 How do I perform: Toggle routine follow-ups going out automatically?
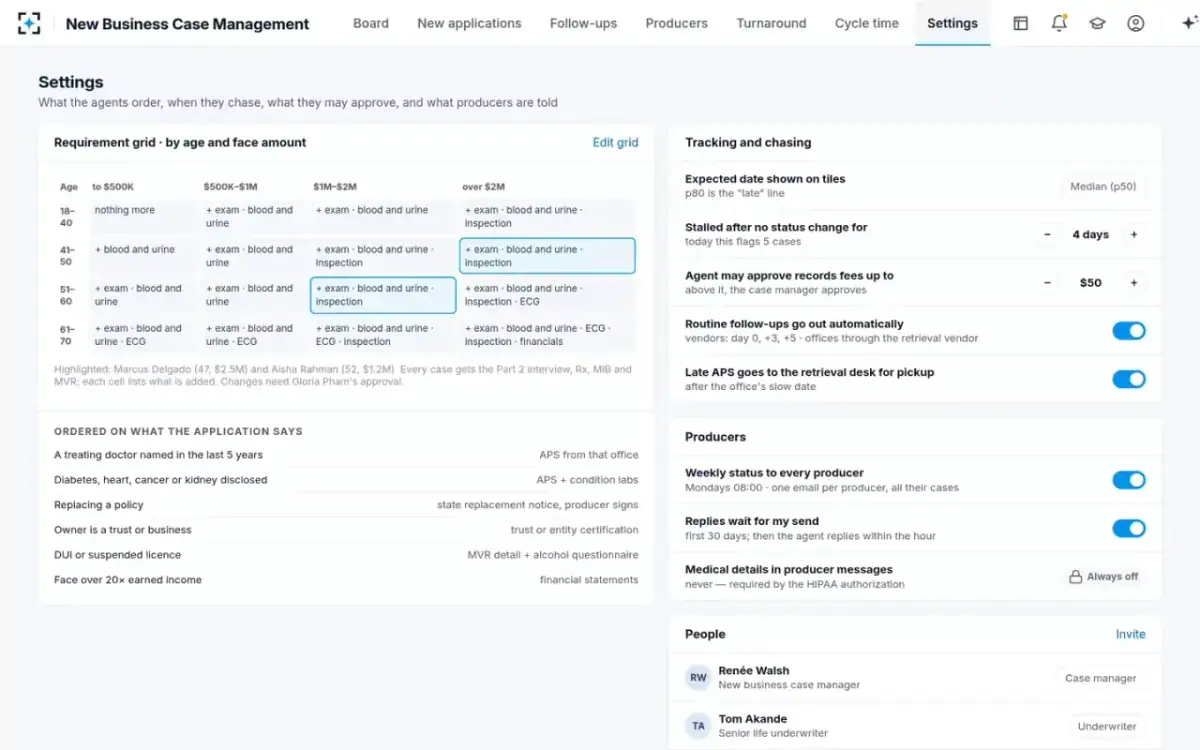1129,331
